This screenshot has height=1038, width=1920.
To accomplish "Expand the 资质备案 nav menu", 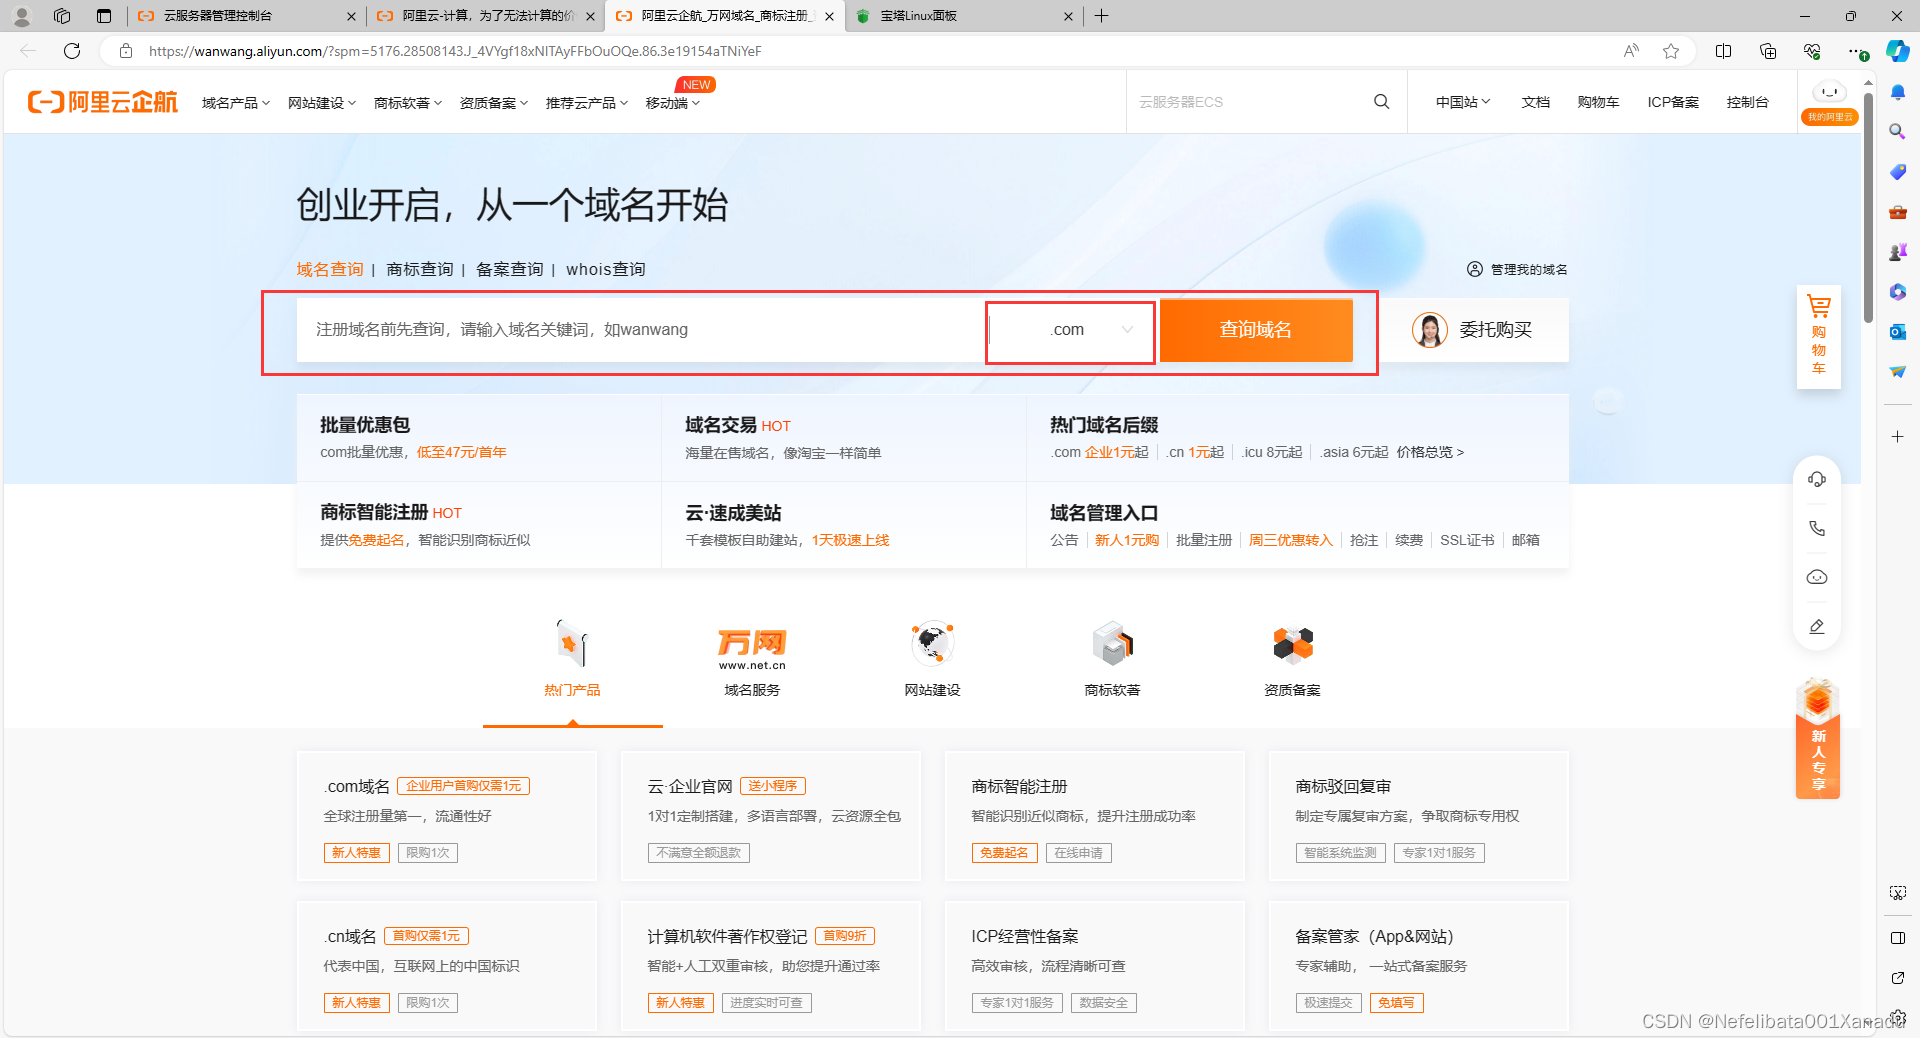I will click(494, 102).
